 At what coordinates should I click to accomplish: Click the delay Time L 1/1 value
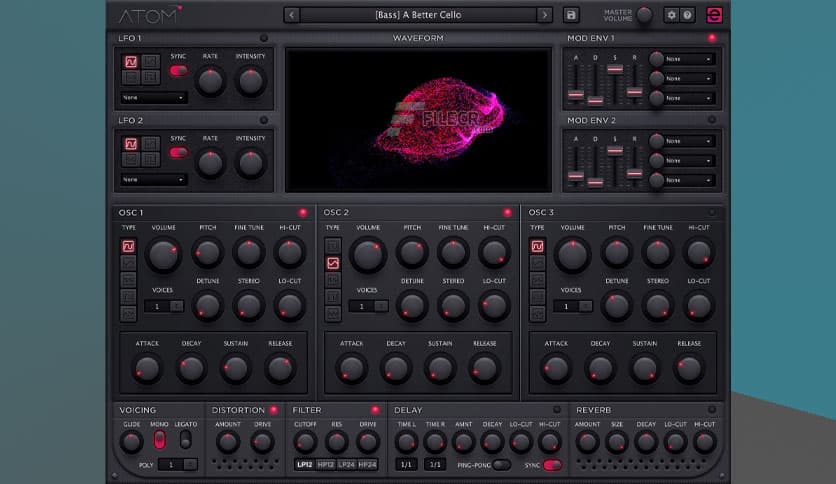[406, 465]
